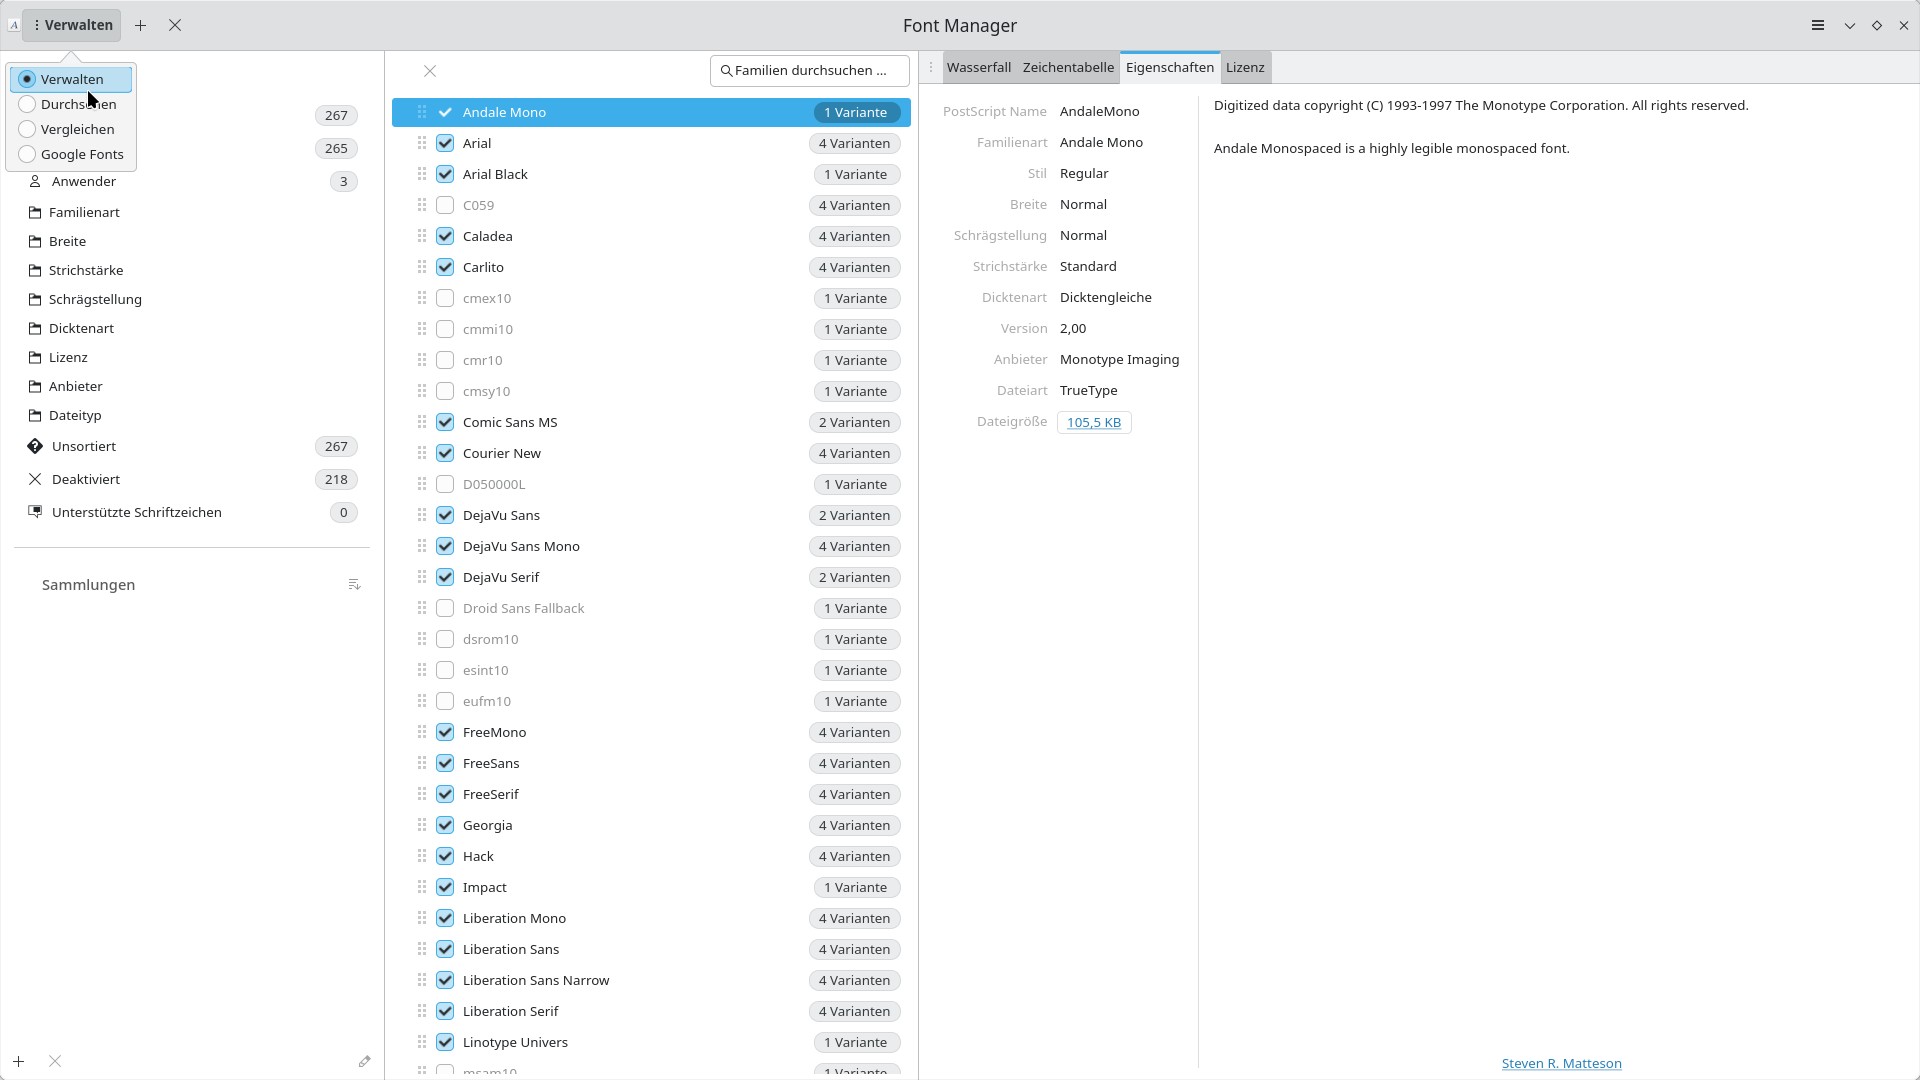This screenshot has height=1080, width=1920.
Task: Expand the Breite category
Action: pos(67,242)
